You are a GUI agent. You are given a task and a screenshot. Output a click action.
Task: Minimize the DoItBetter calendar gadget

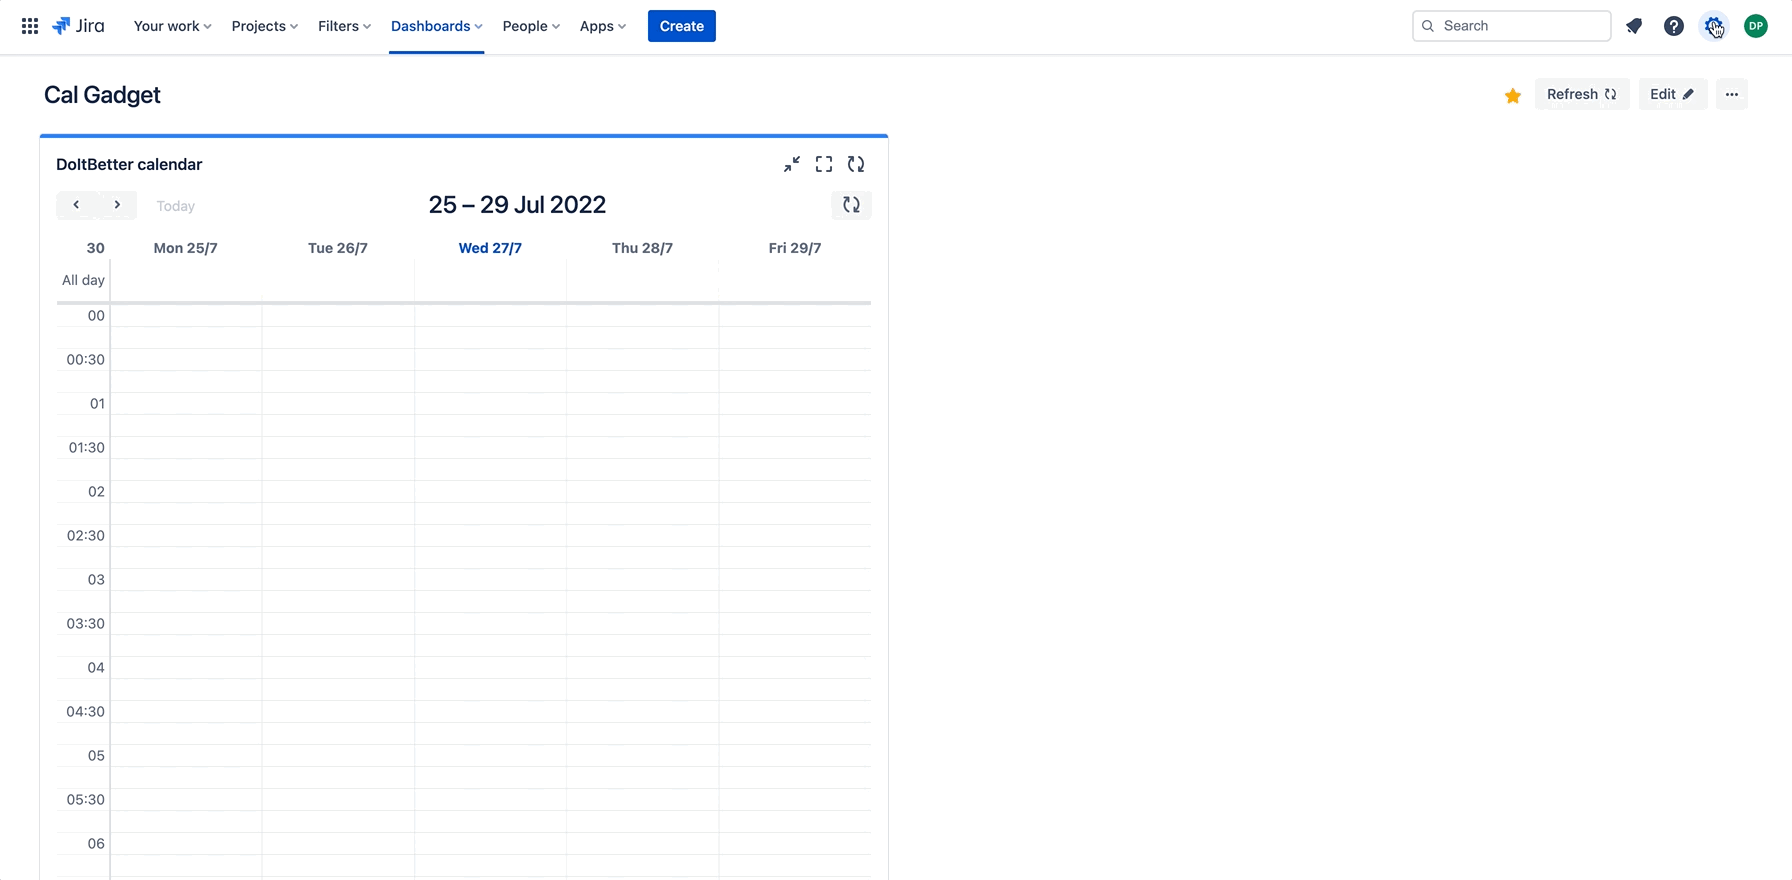tap(791, 164)
